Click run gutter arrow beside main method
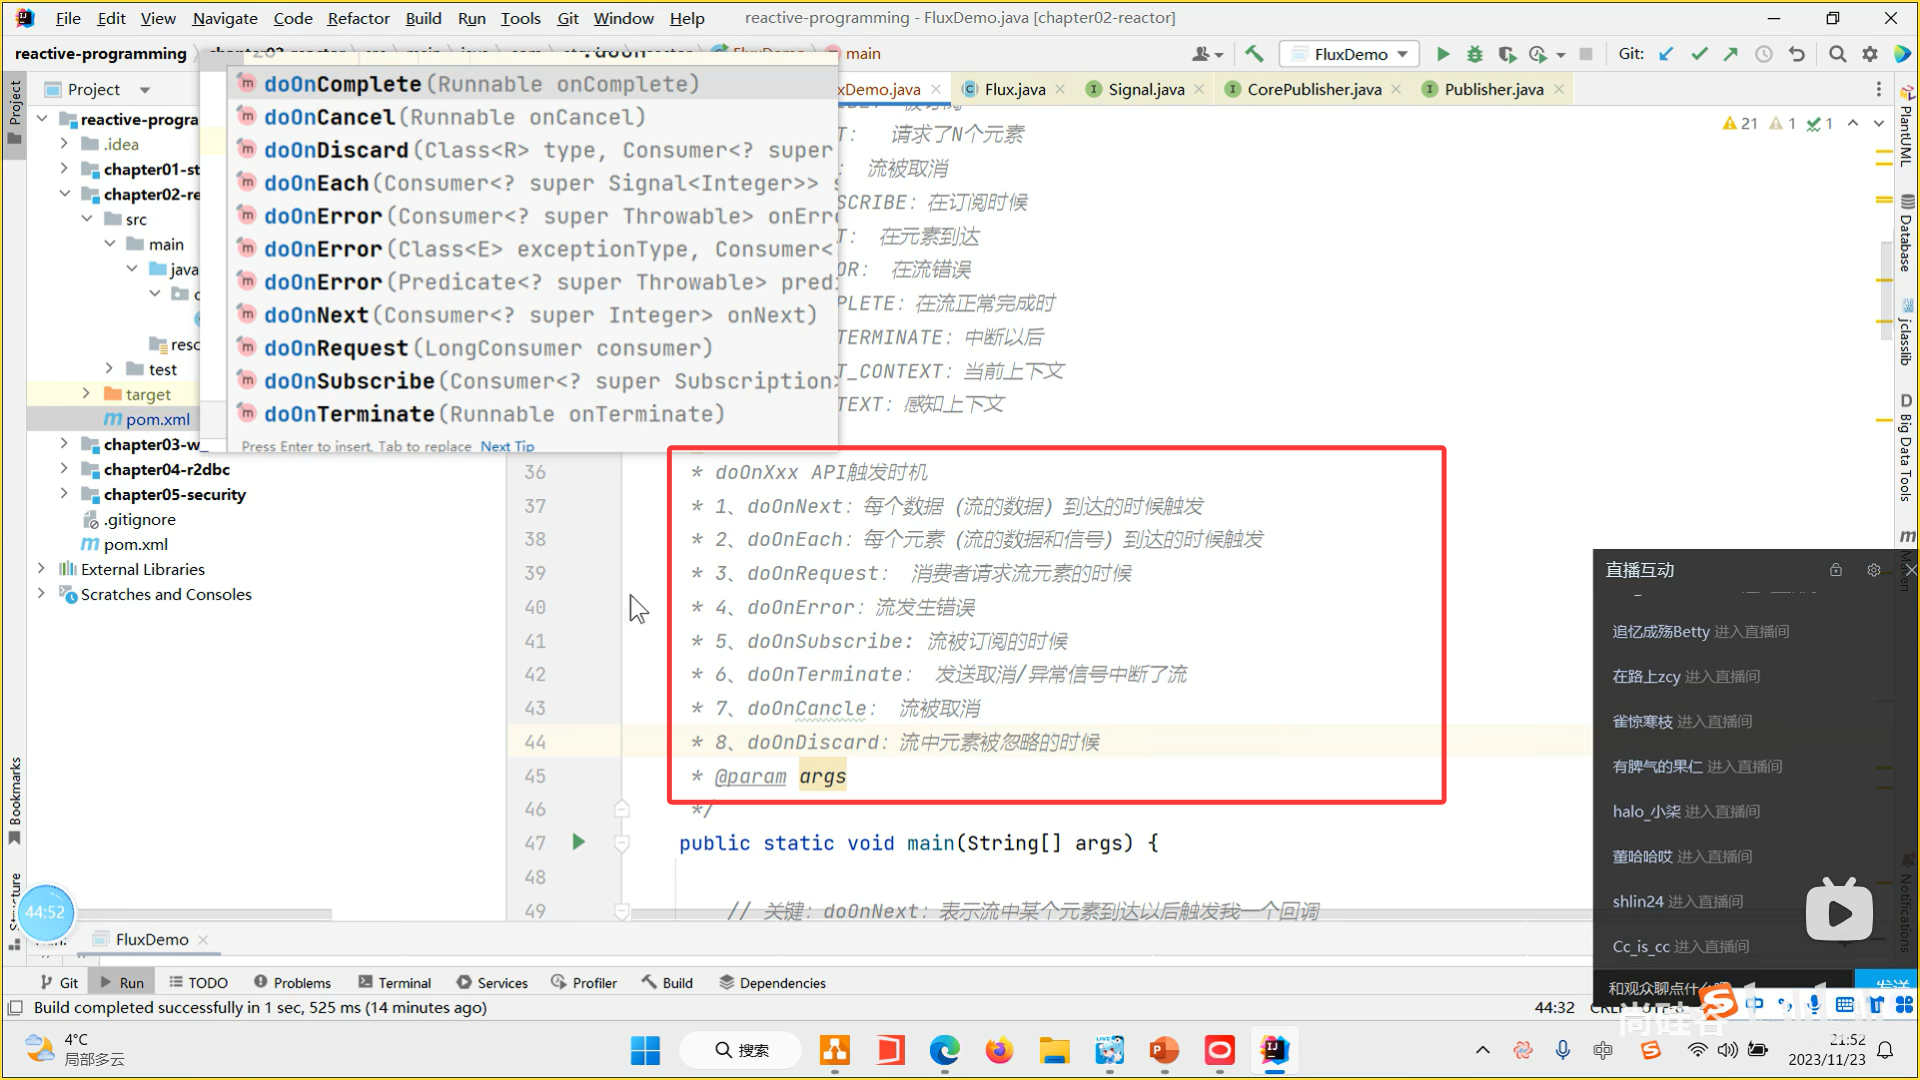 click(x=578, y=842)
